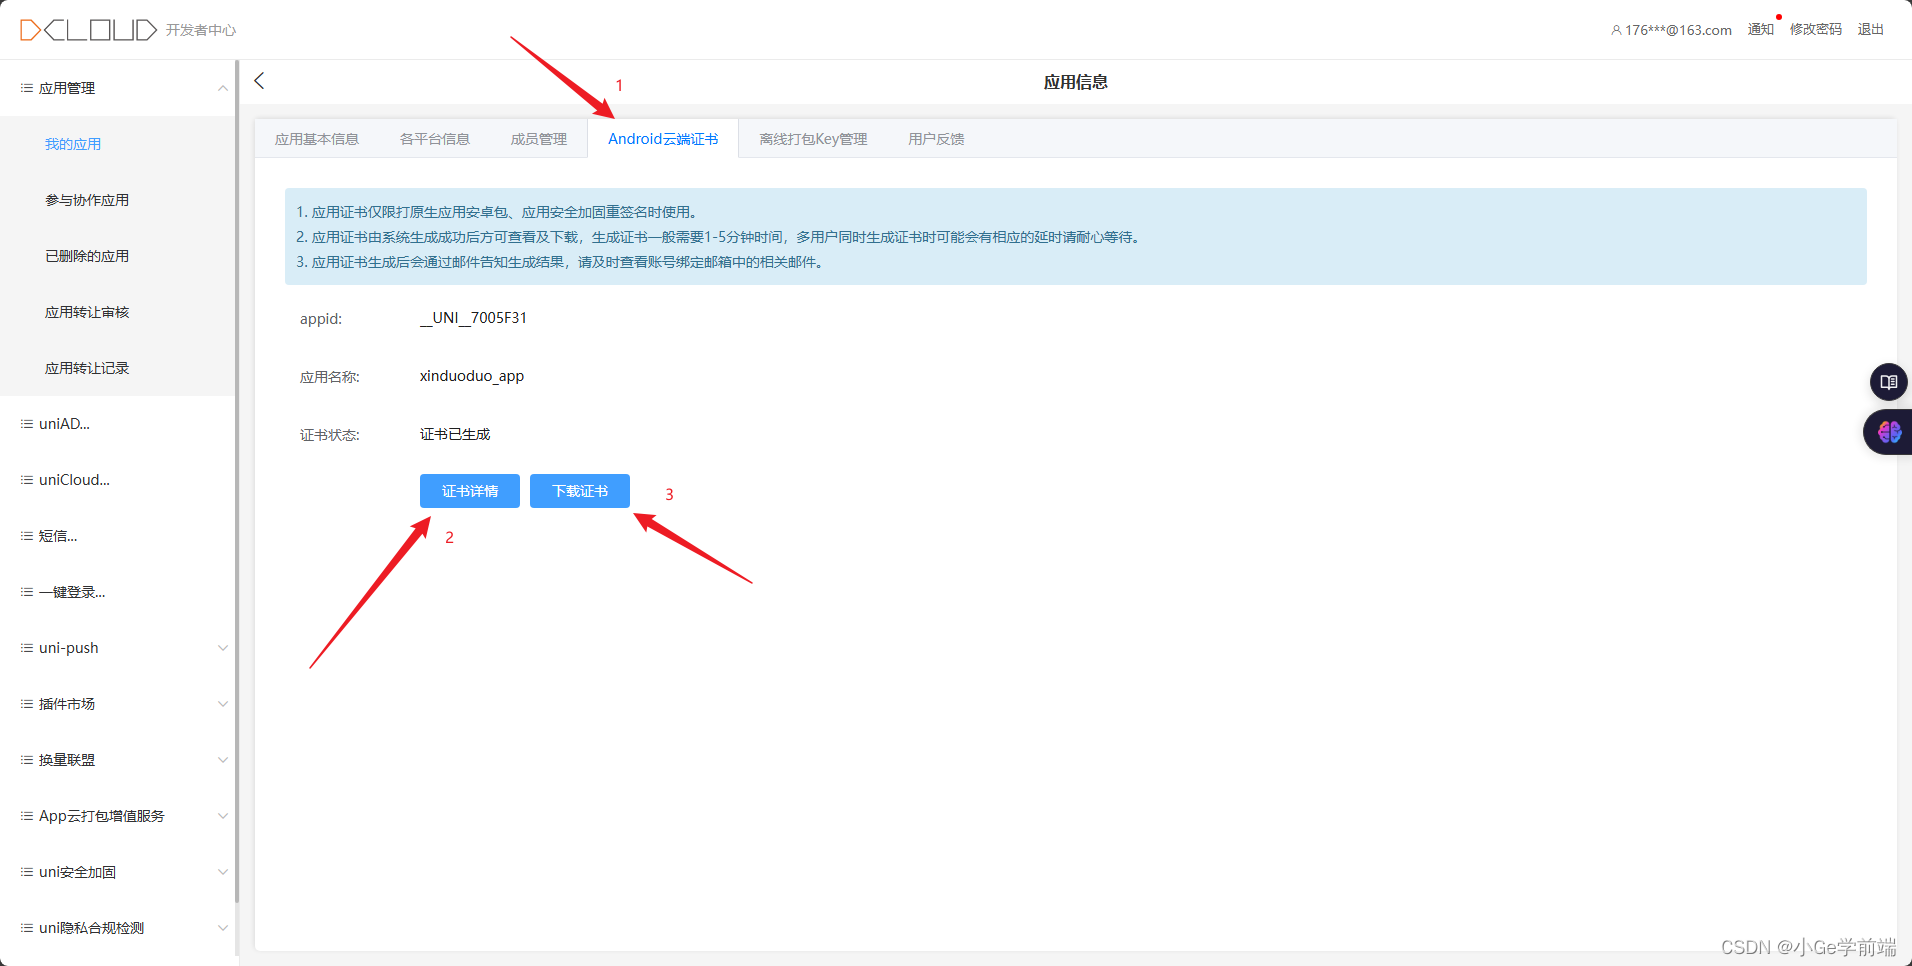Switch to the 各平台信息 tab
This screenshot has width=1912, height=966.
435,139
